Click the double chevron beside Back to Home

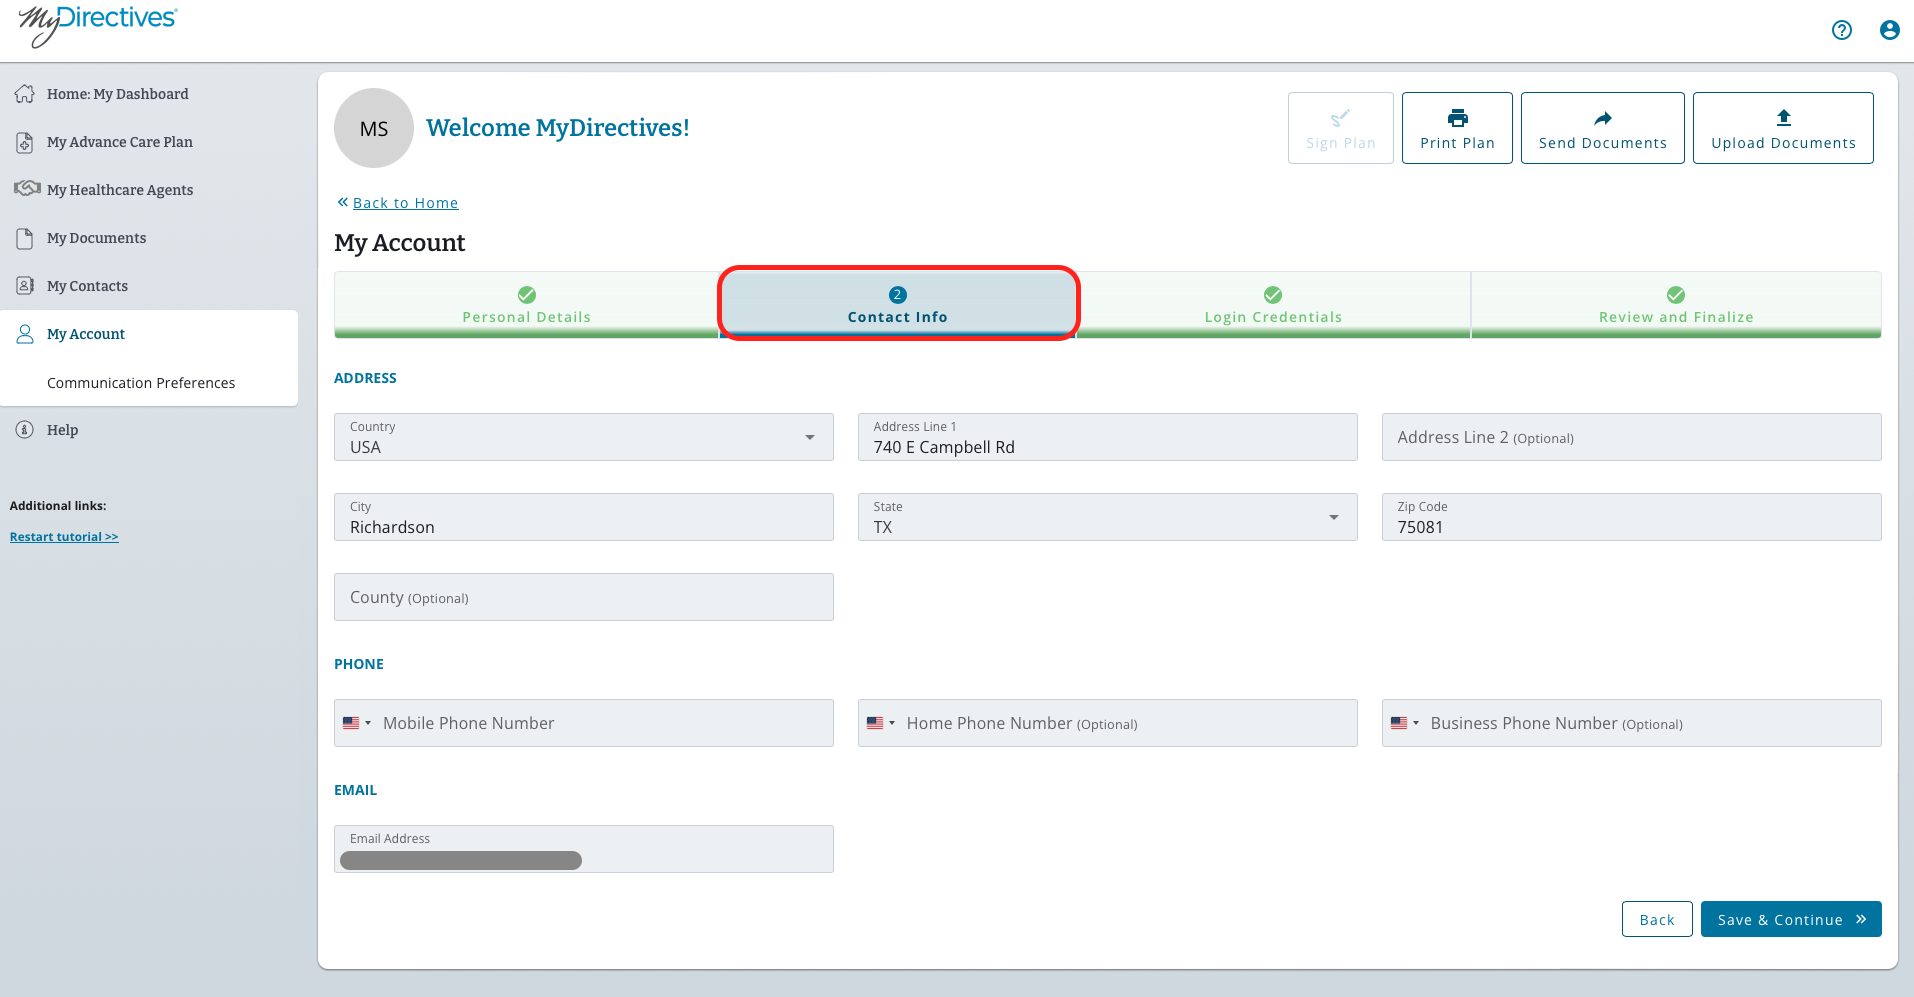tap(343, 202)
